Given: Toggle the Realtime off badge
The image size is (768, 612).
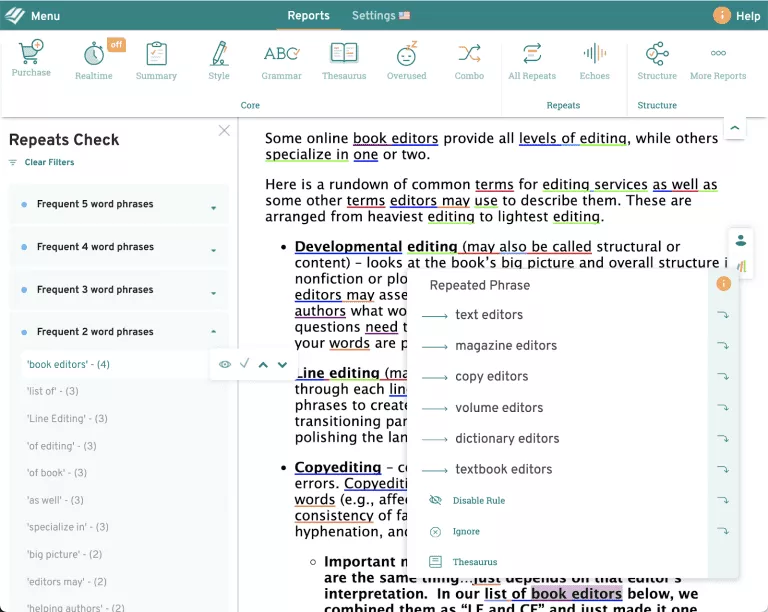Looking at the screenshot, I should coord(116,45).
